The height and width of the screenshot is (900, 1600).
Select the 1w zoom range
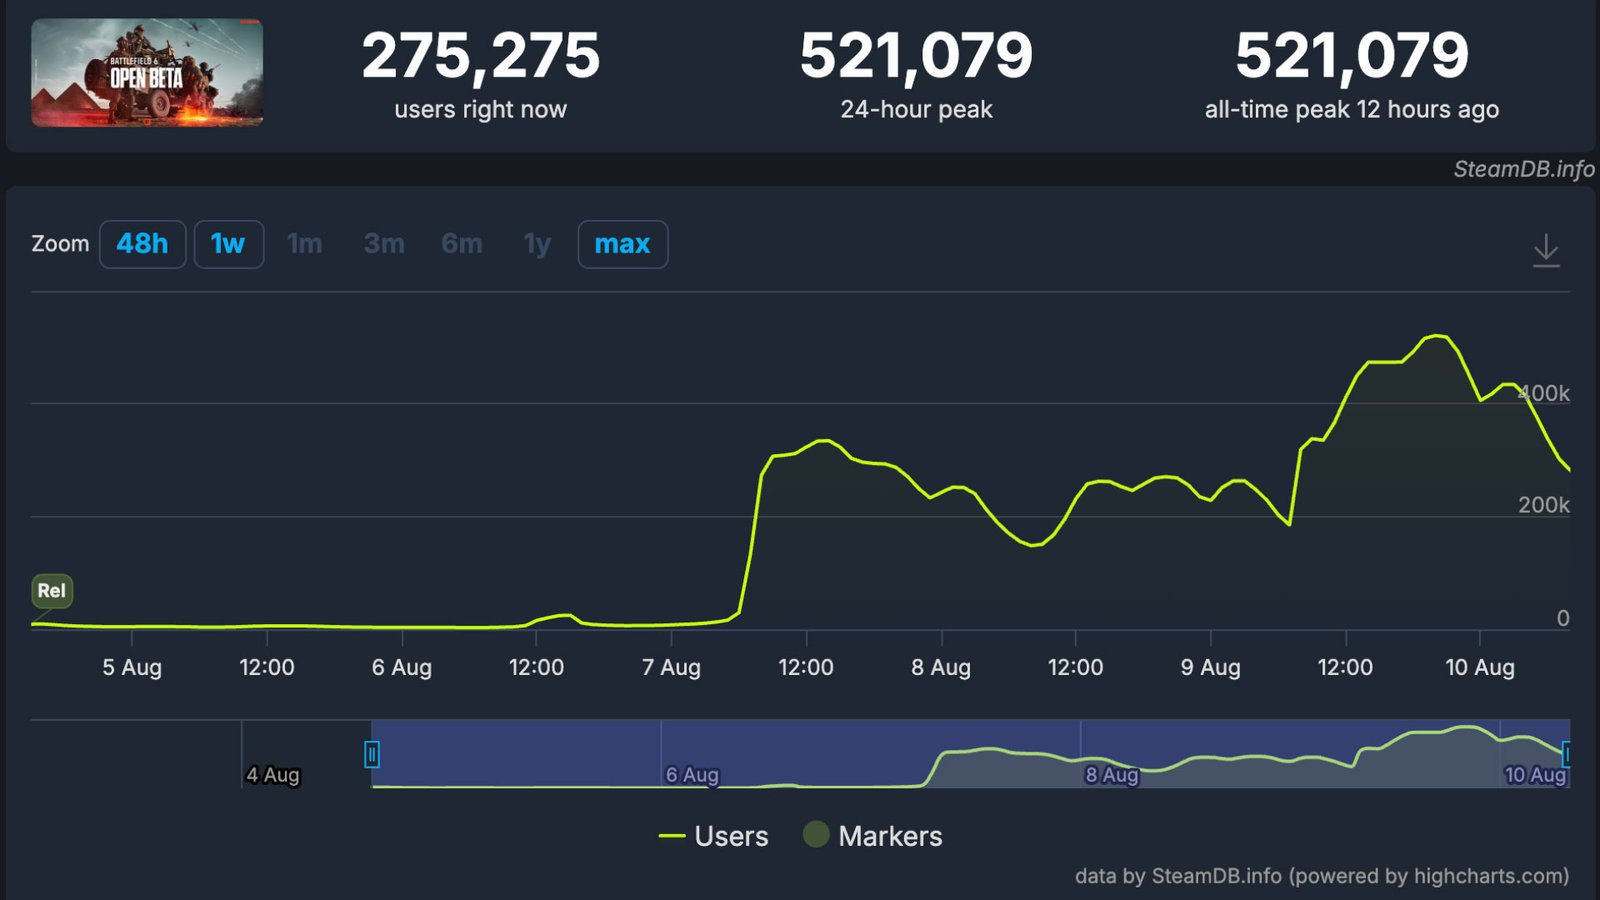228,244
